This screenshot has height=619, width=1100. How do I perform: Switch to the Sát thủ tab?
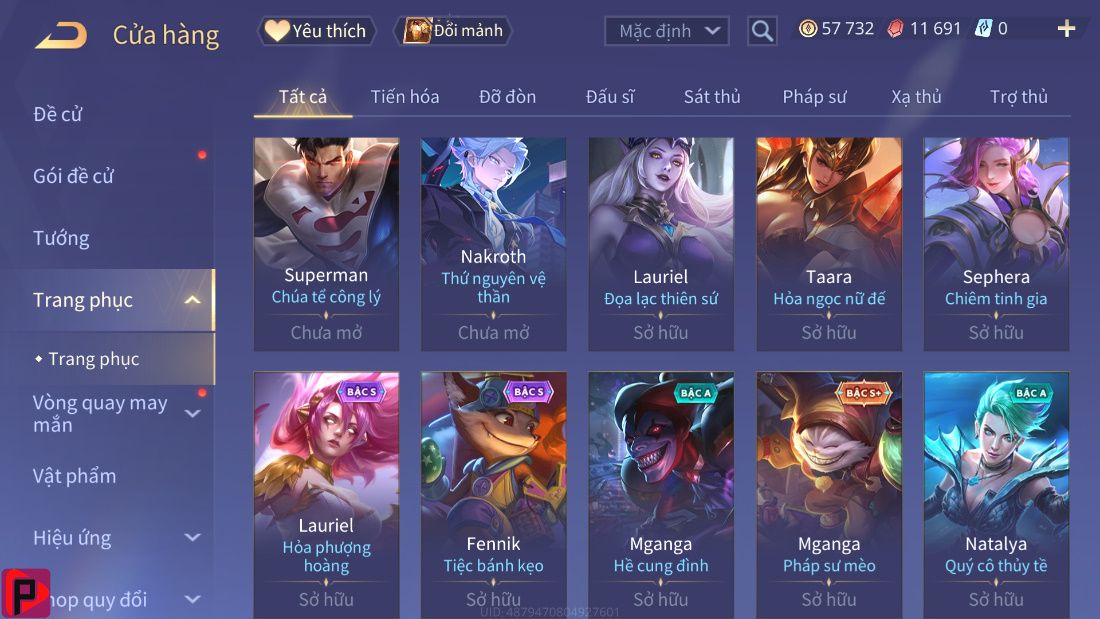(712, 97)
